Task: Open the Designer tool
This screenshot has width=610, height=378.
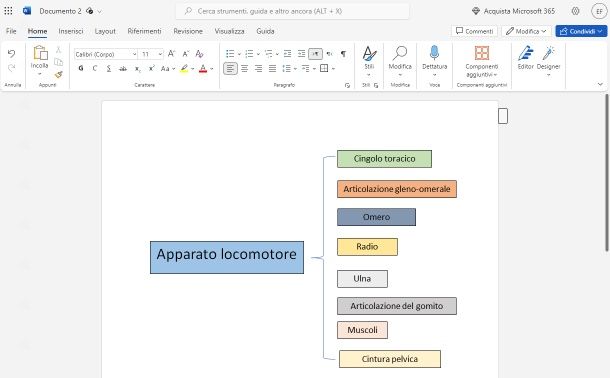Action: coord(549,60)
